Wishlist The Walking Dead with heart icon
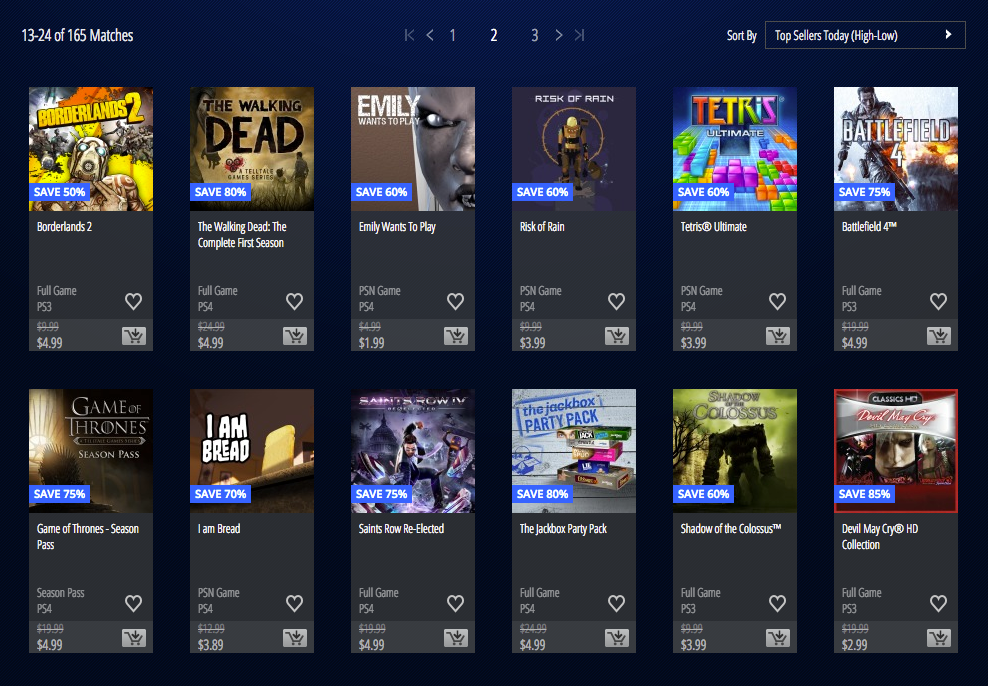This screenshot has width=988, height=686. coord(294,301)
